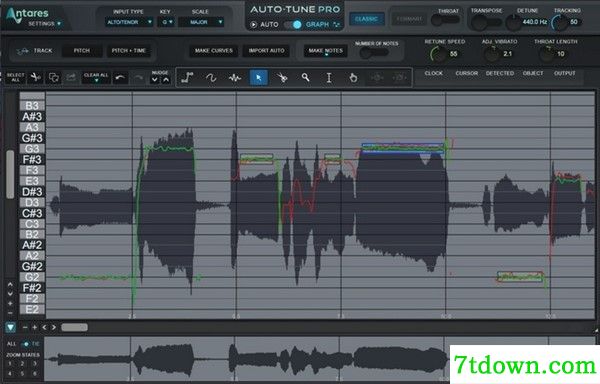Click Auto mode play icon
The width and height of the screenshot is (600, 384).
tap(253, 24)
